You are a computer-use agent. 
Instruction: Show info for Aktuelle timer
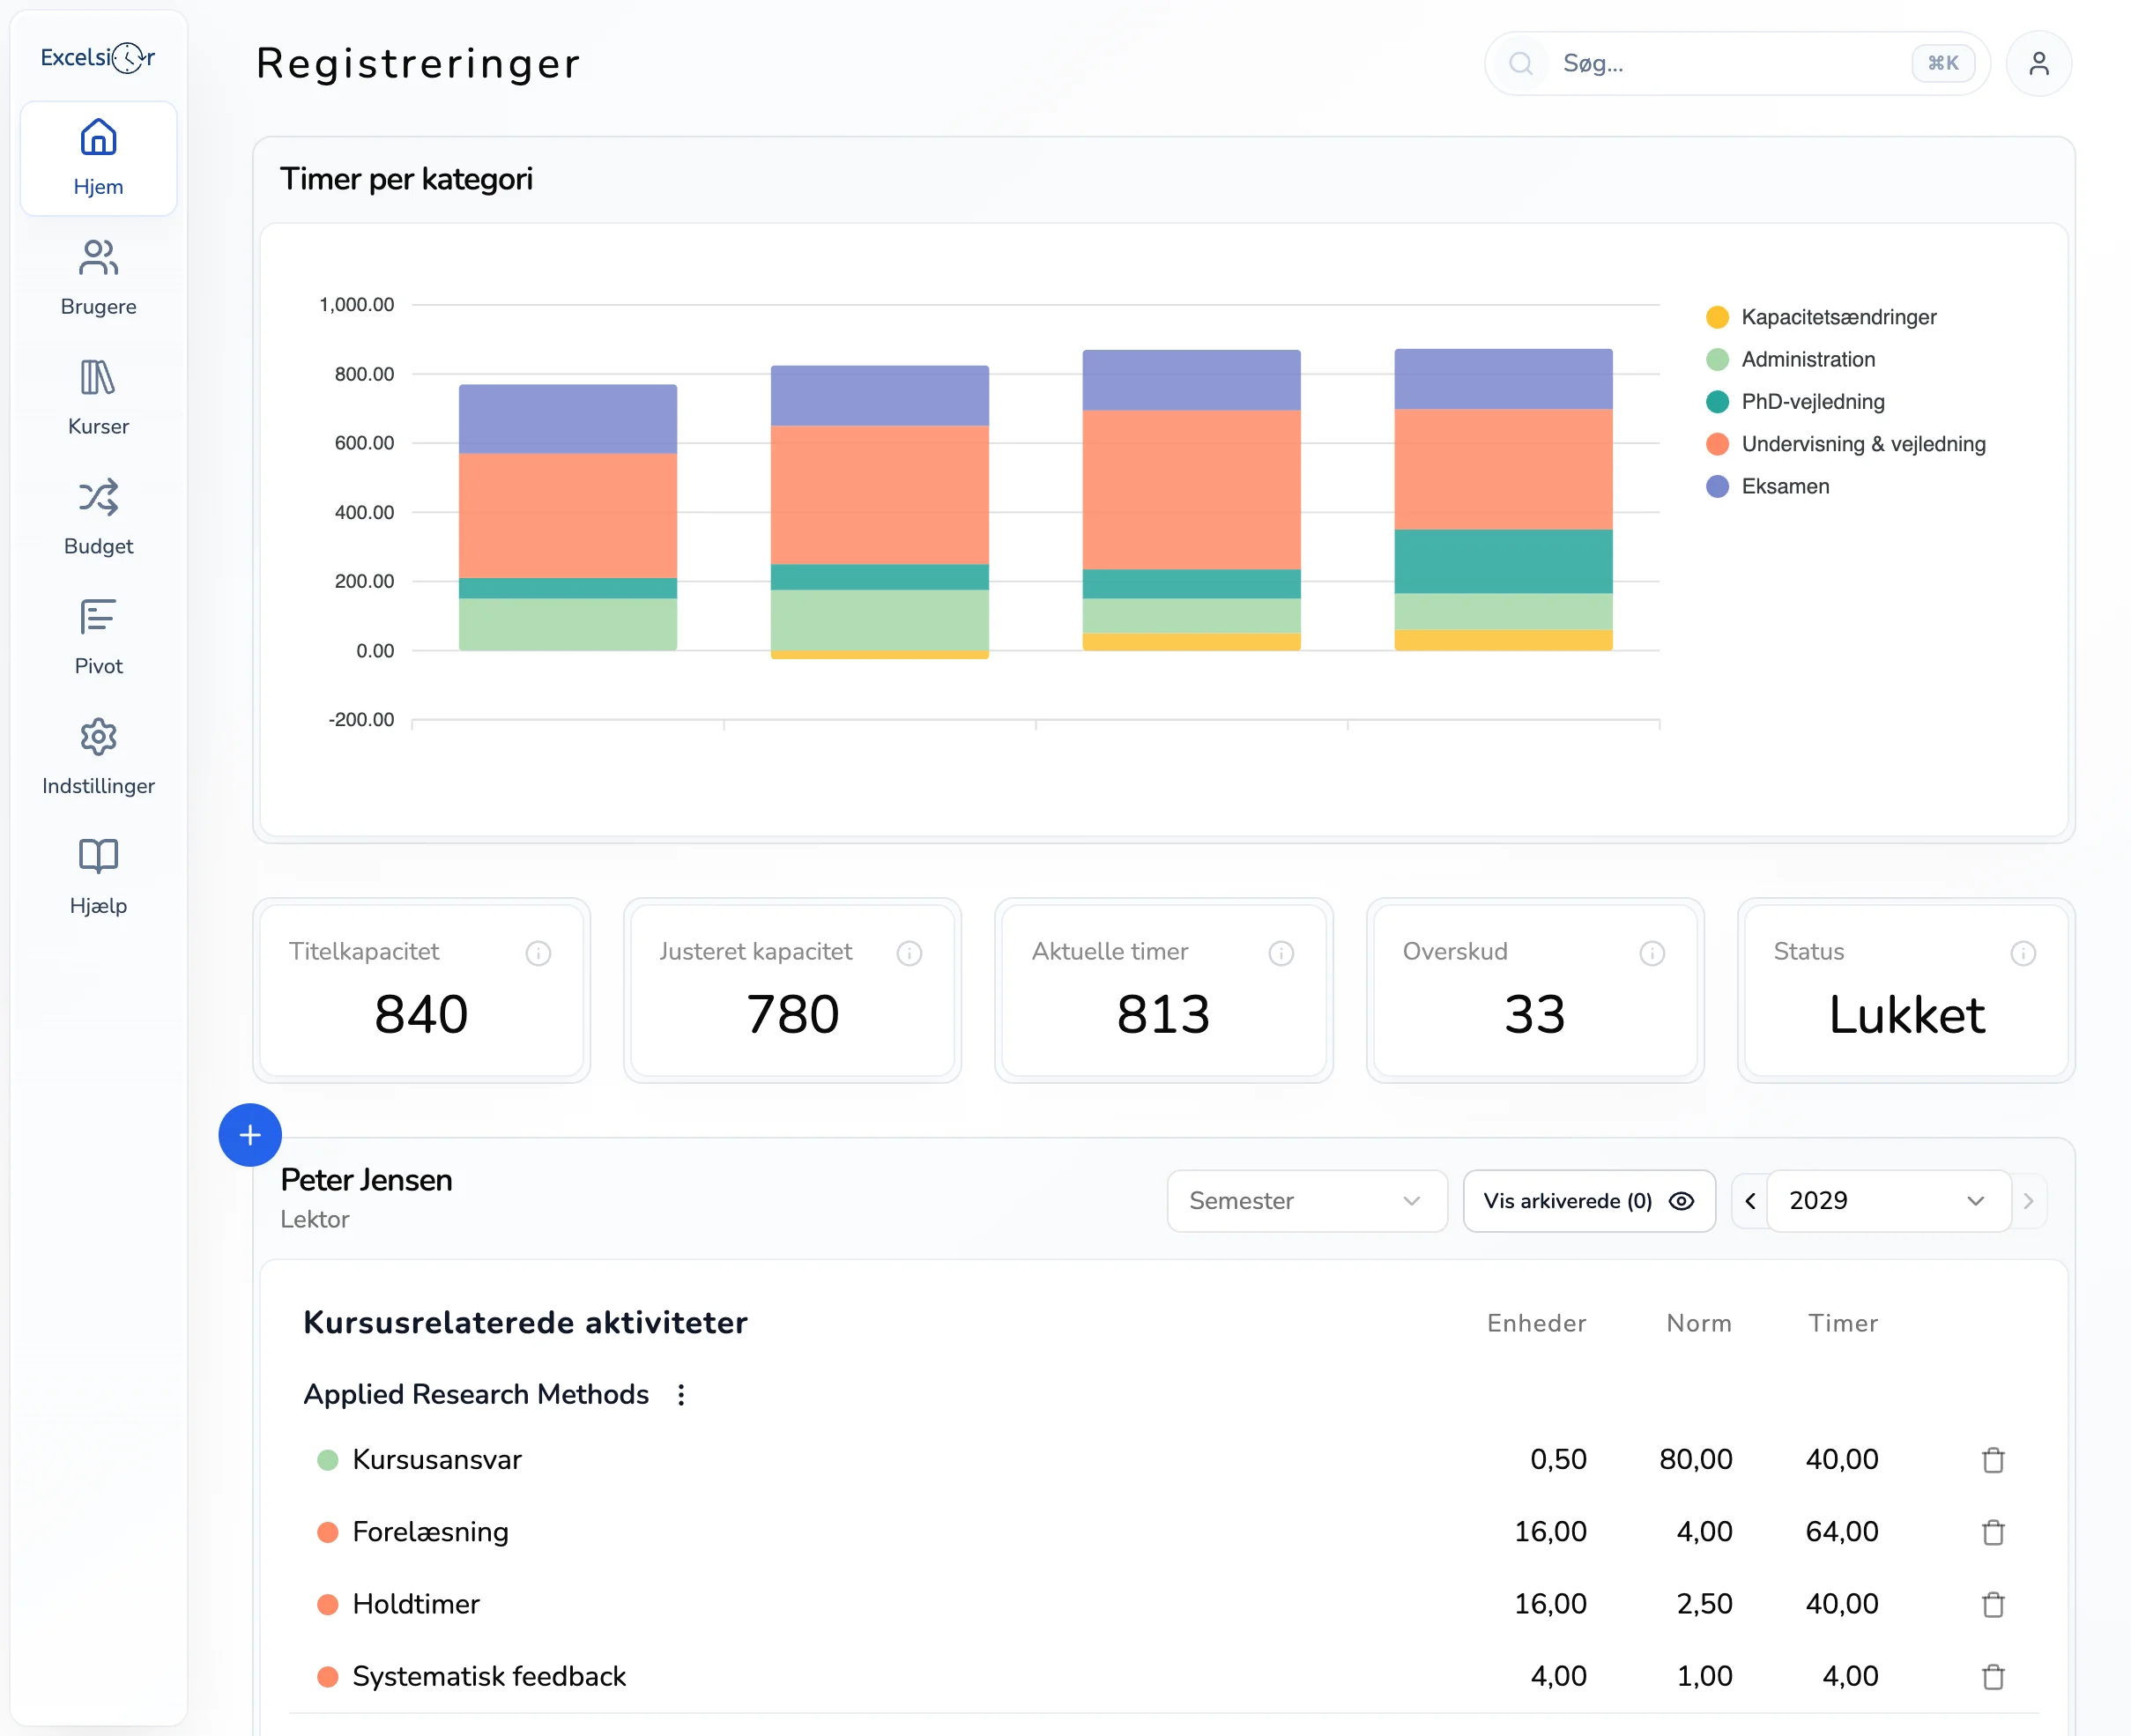click(1281, 953)
